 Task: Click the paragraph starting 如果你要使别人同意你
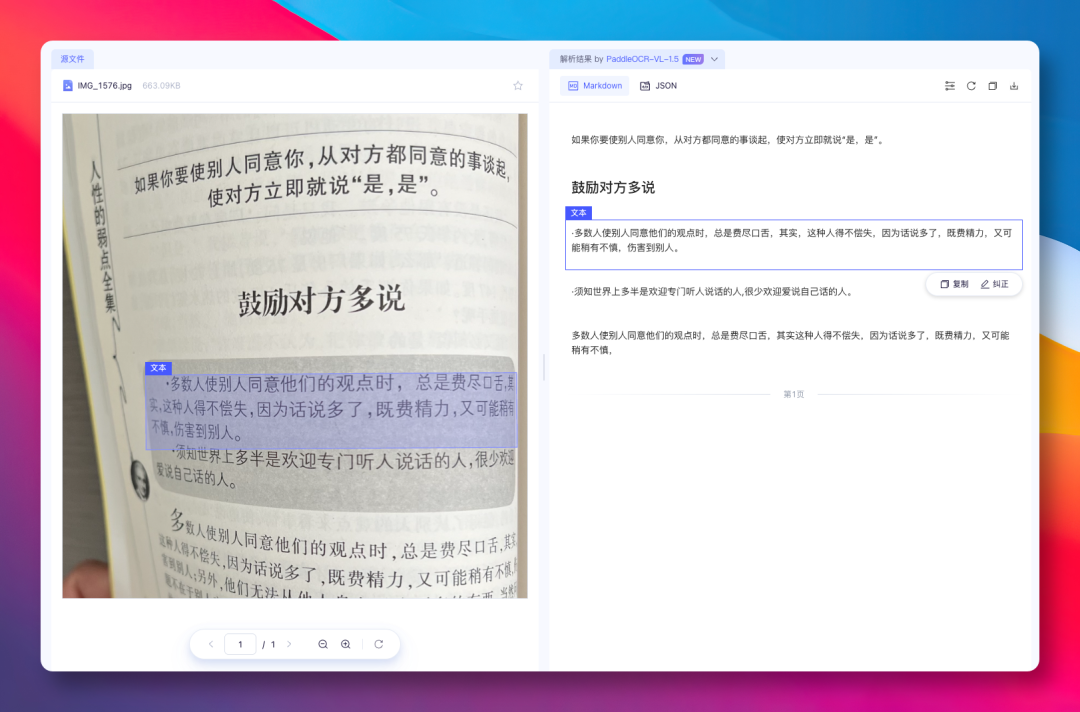[727, 140]
